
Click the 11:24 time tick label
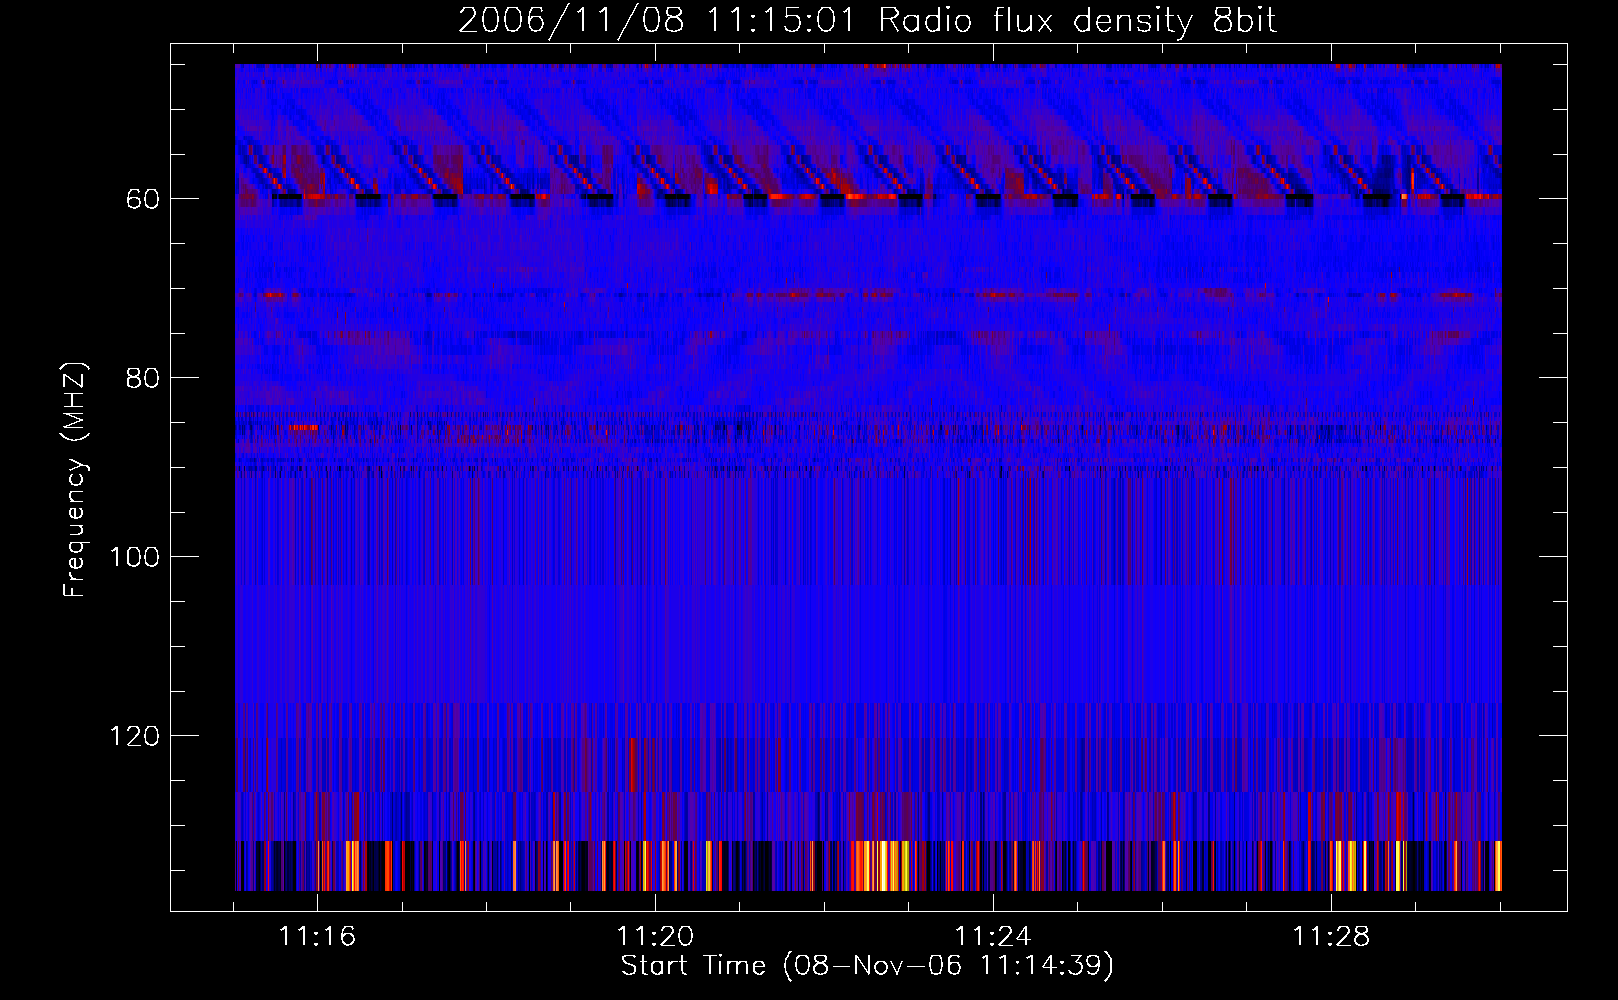coord(993,937)
